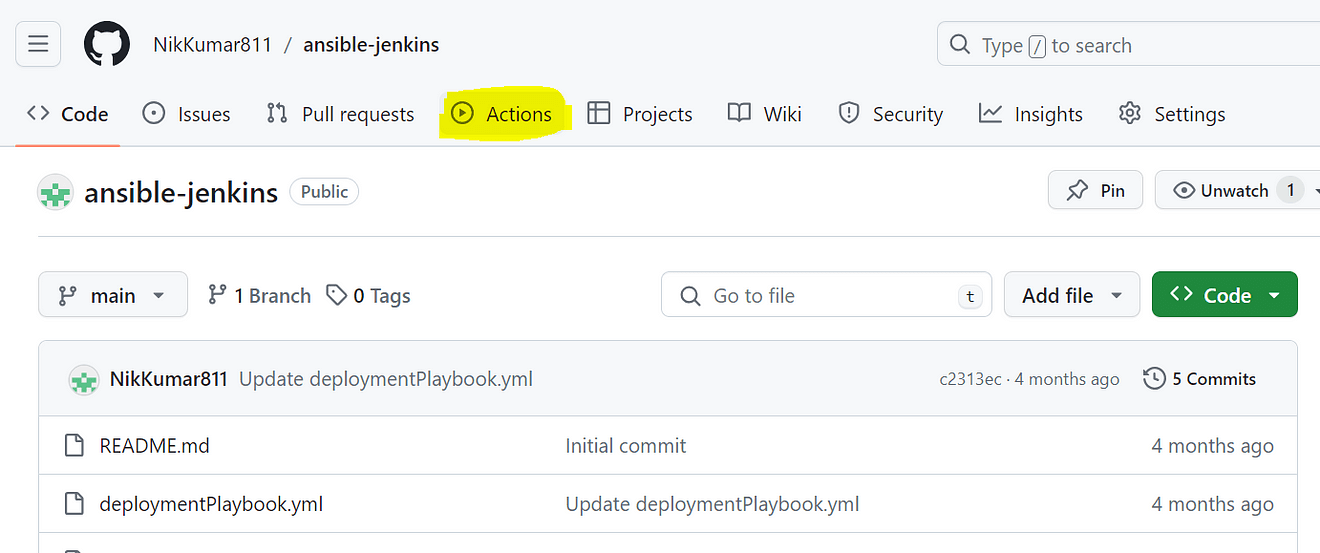Expand the Add file dropdown
The width and height of the screenshot is (1320, 553).
(x=1071, y=295)
